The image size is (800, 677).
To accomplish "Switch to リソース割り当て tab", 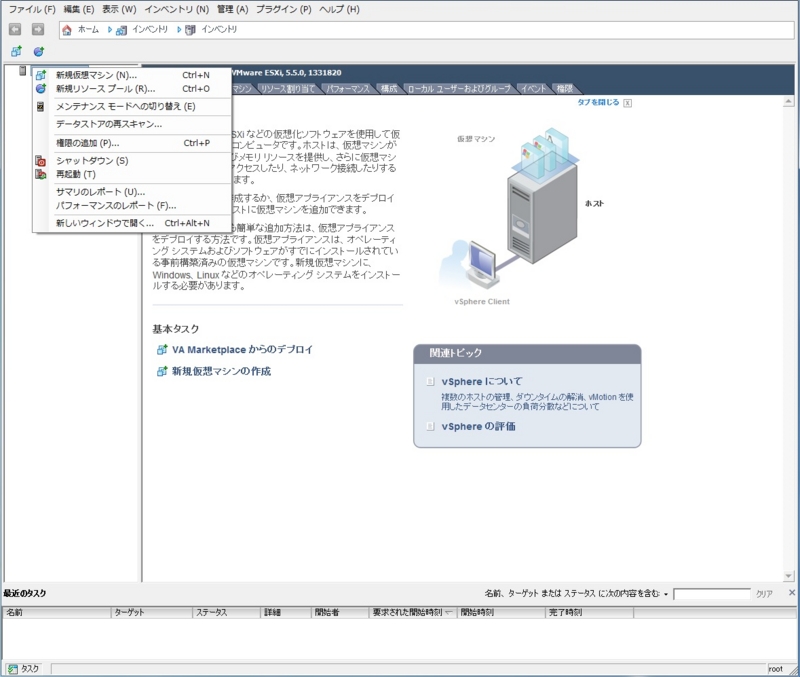I will click(288, 89).
